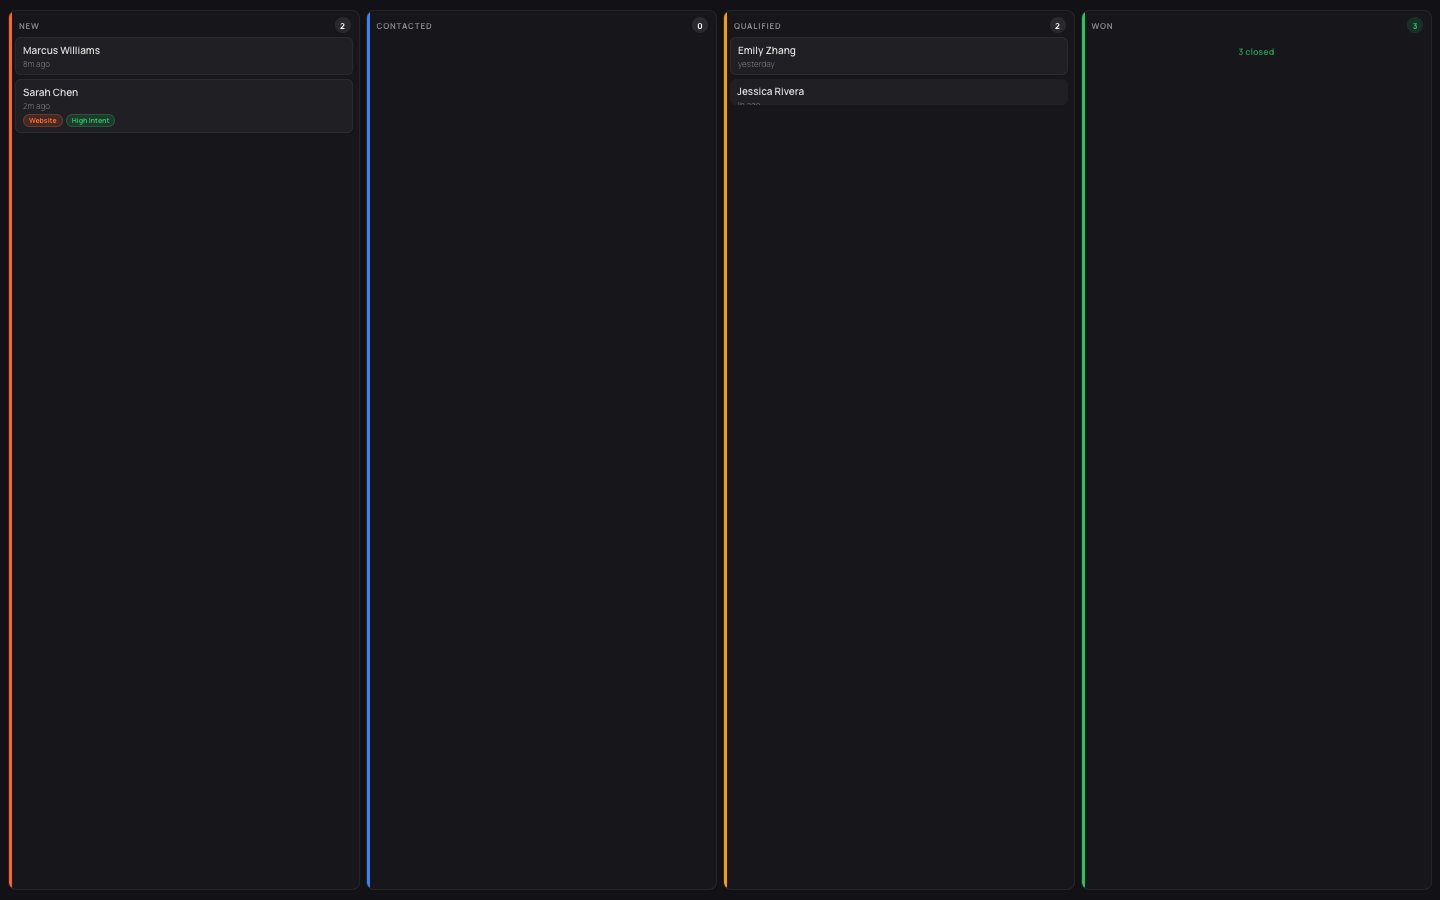Screen dimensions: 1440x900
Task: Click the green accent bar beside WON column
Action: point(1083,450)
